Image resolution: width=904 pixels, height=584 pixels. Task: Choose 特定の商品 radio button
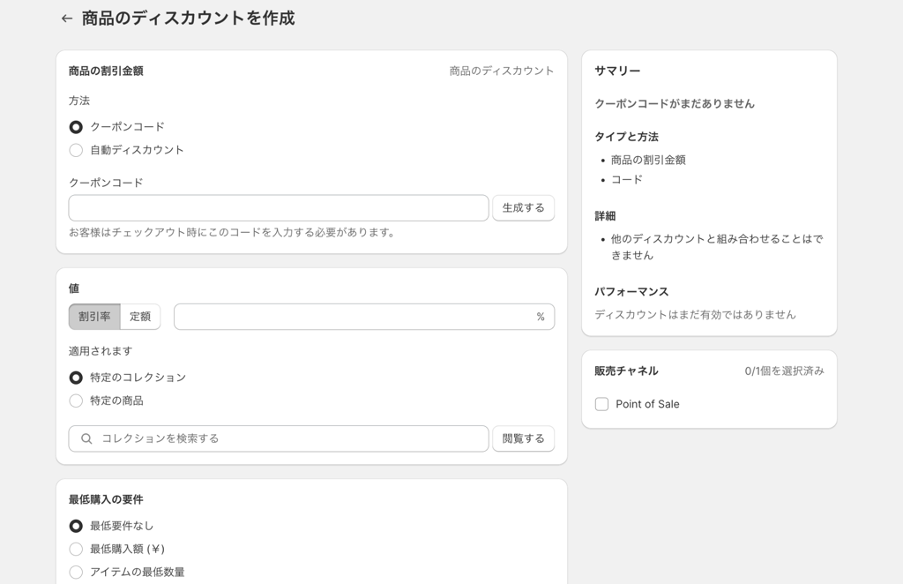coord(76,401)
